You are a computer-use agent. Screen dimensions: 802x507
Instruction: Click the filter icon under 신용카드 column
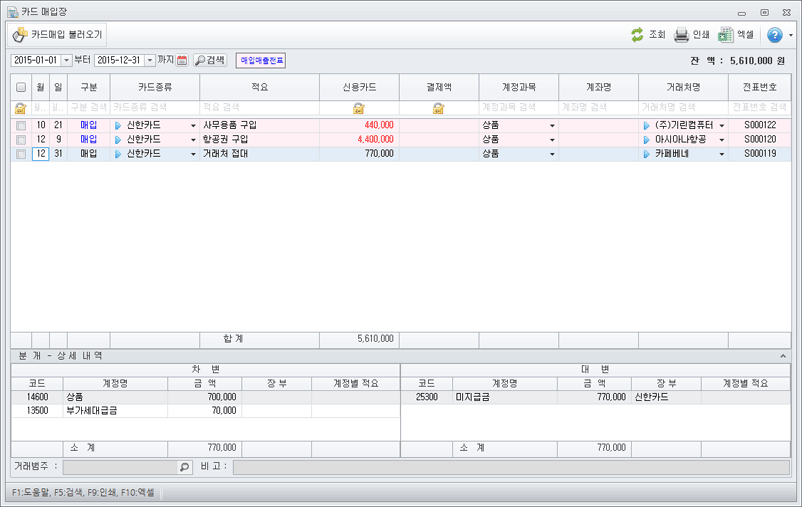[x=359, y=108]
